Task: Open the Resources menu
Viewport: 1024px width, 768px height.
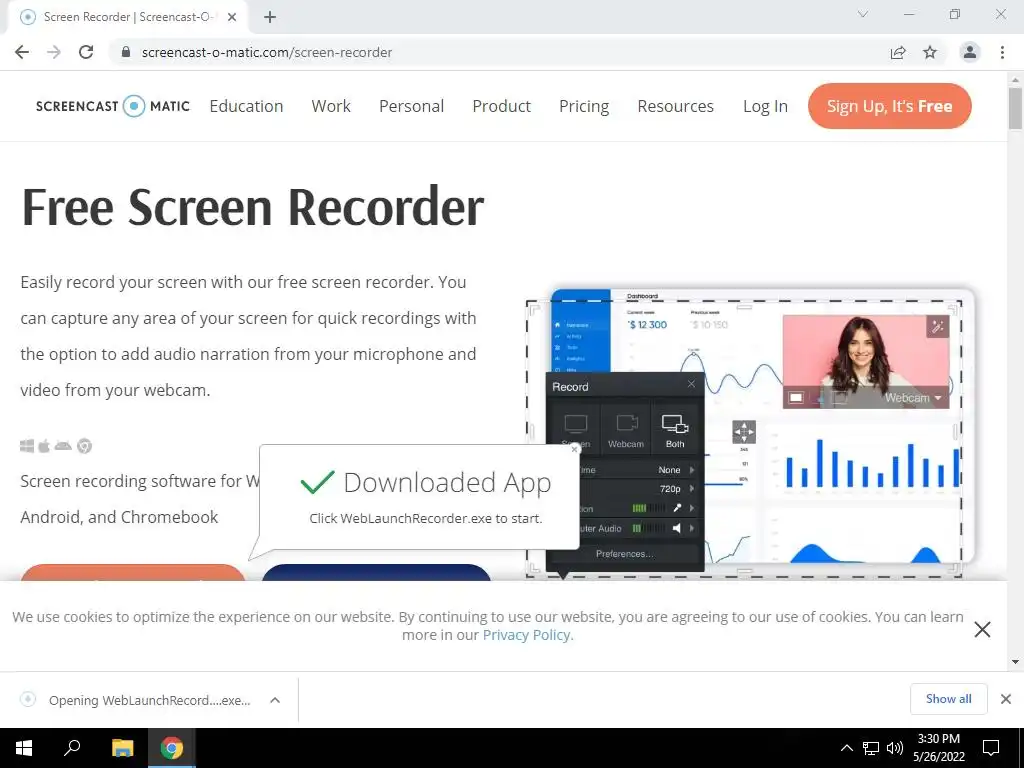Action: [675, 106]
